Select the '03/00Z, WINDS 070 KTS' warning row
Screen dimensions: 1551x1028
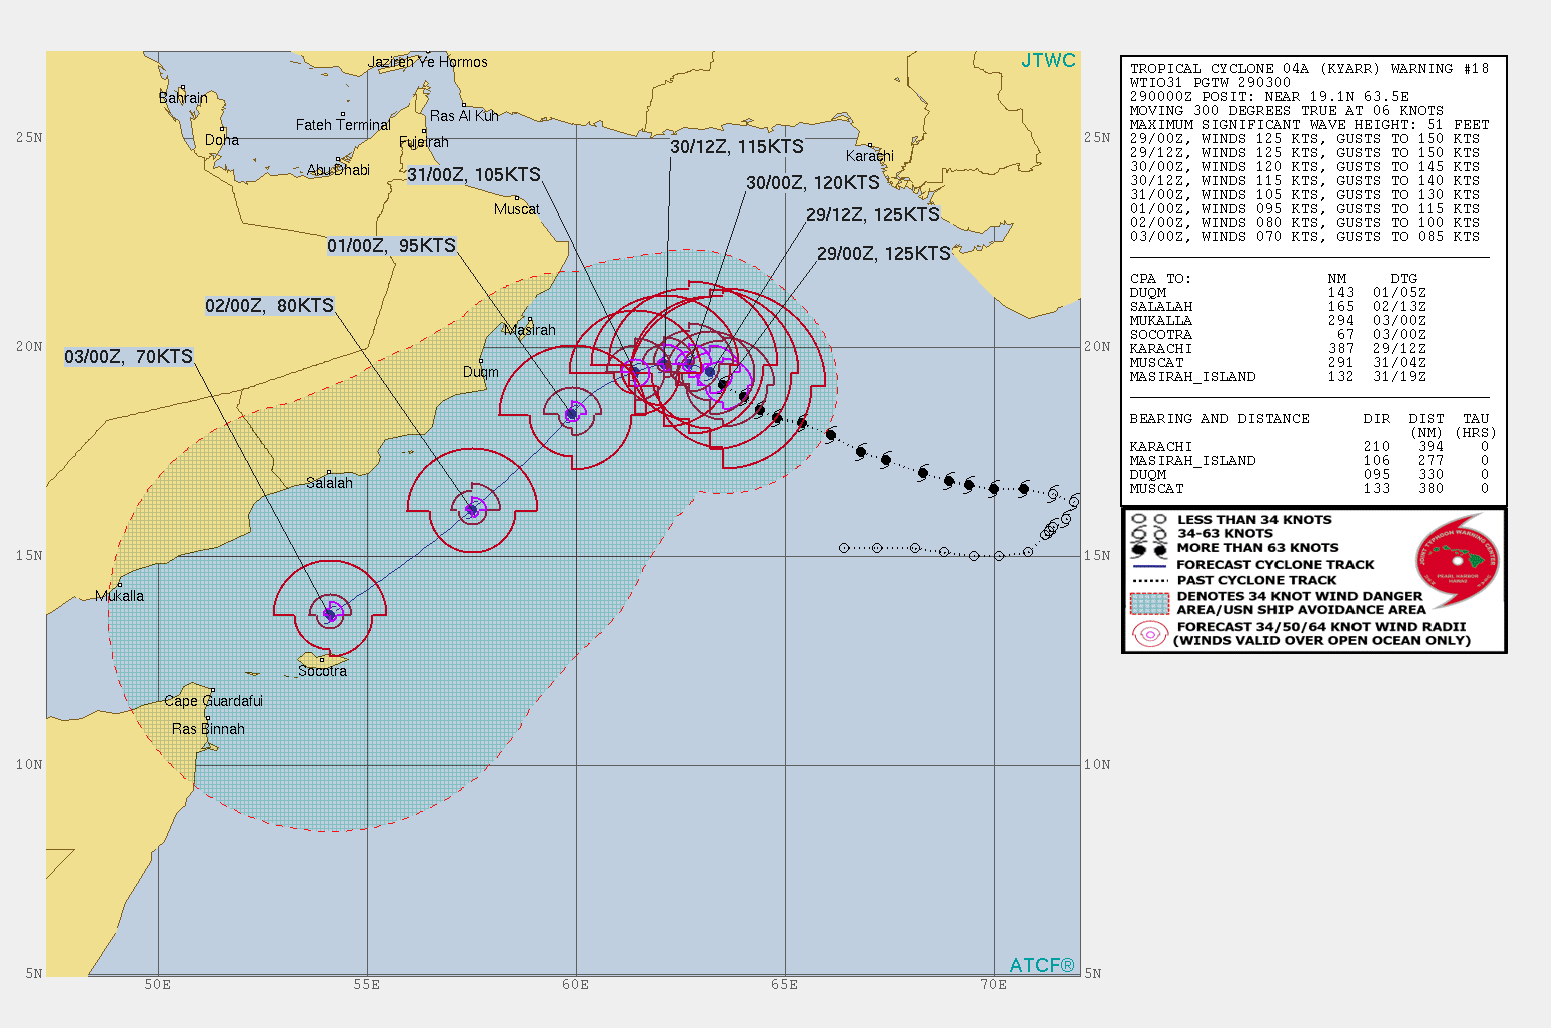[1305, 237]
